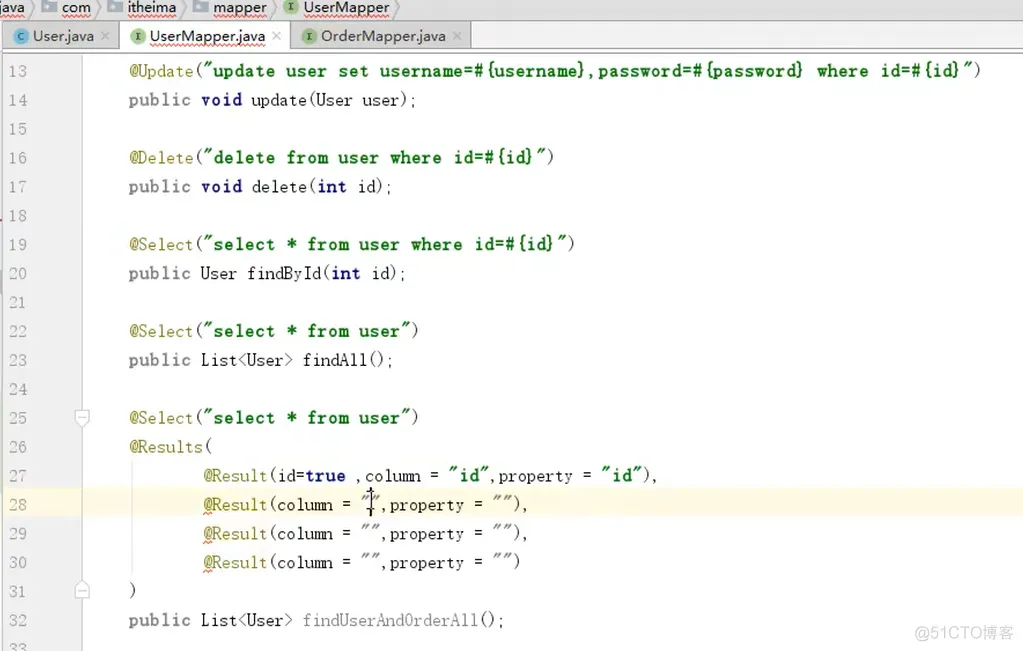Switch to the User.java tab
This screenshot has width=1023, height=651.
pos(63,36)
